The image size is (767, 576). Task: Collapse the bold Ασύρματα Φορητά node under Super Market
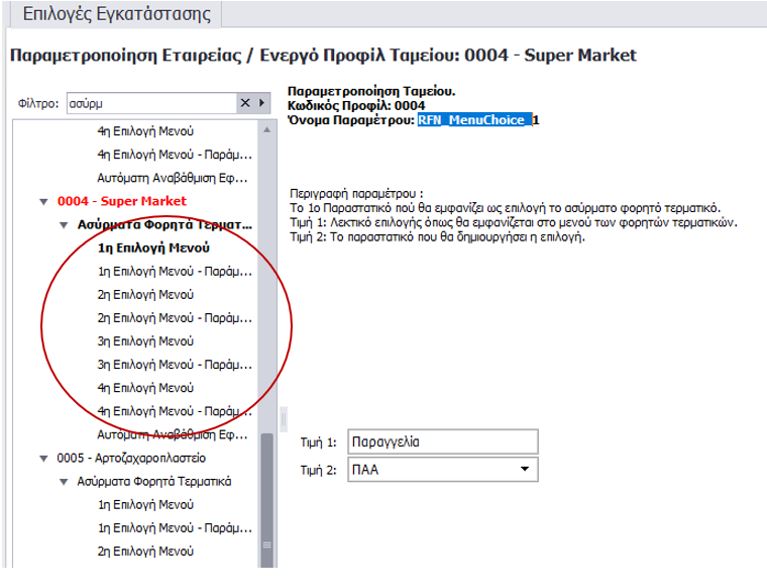point(63,225)
